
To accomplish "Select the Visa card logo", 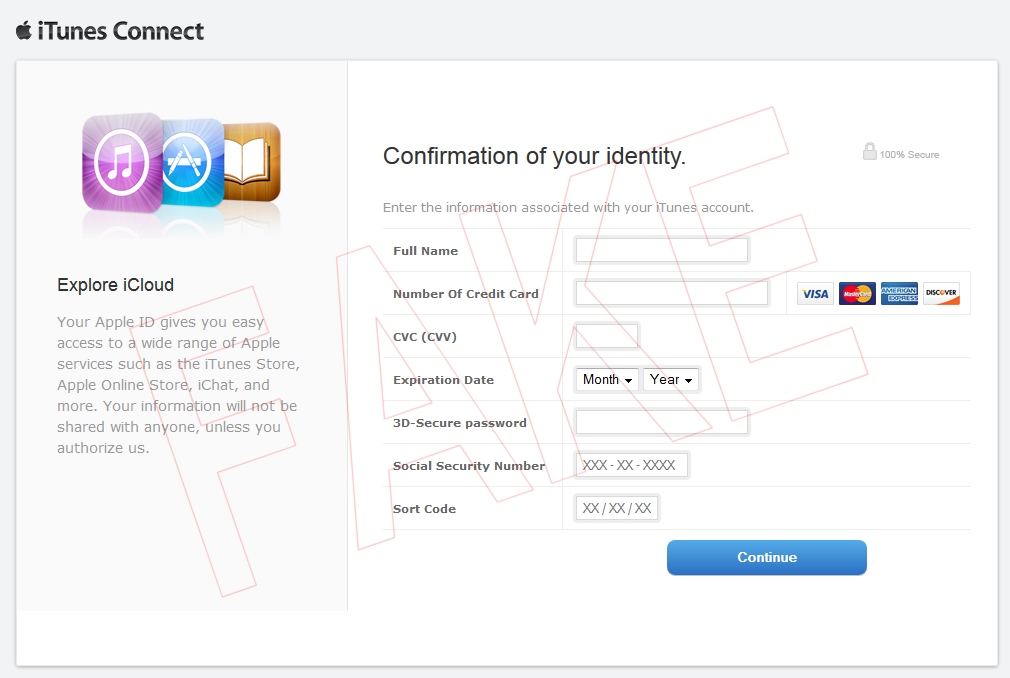I will pyautogui.click(x=815, y=294).
